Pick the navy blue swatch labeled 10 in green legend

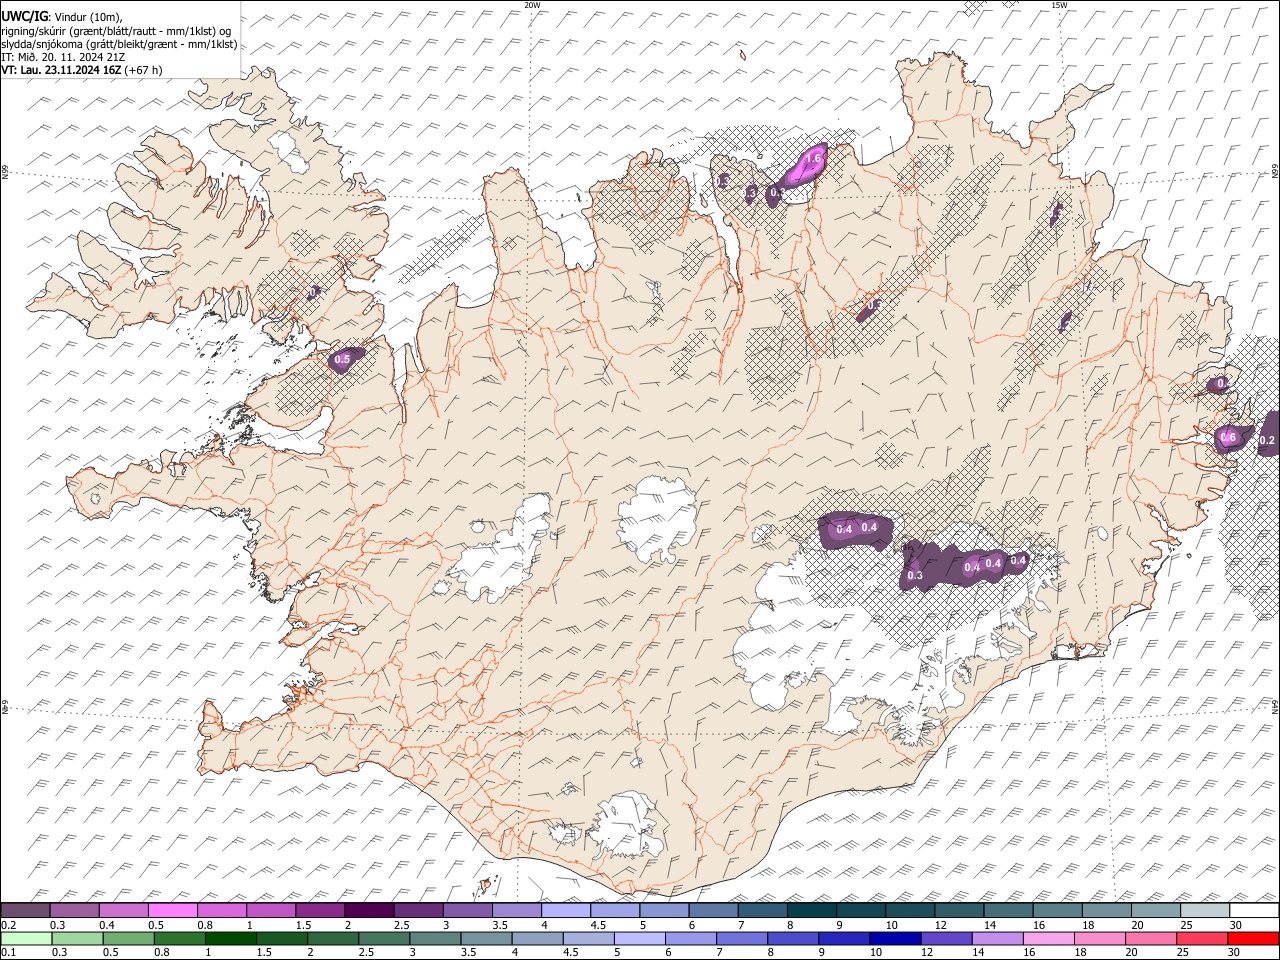coord(894,938)
